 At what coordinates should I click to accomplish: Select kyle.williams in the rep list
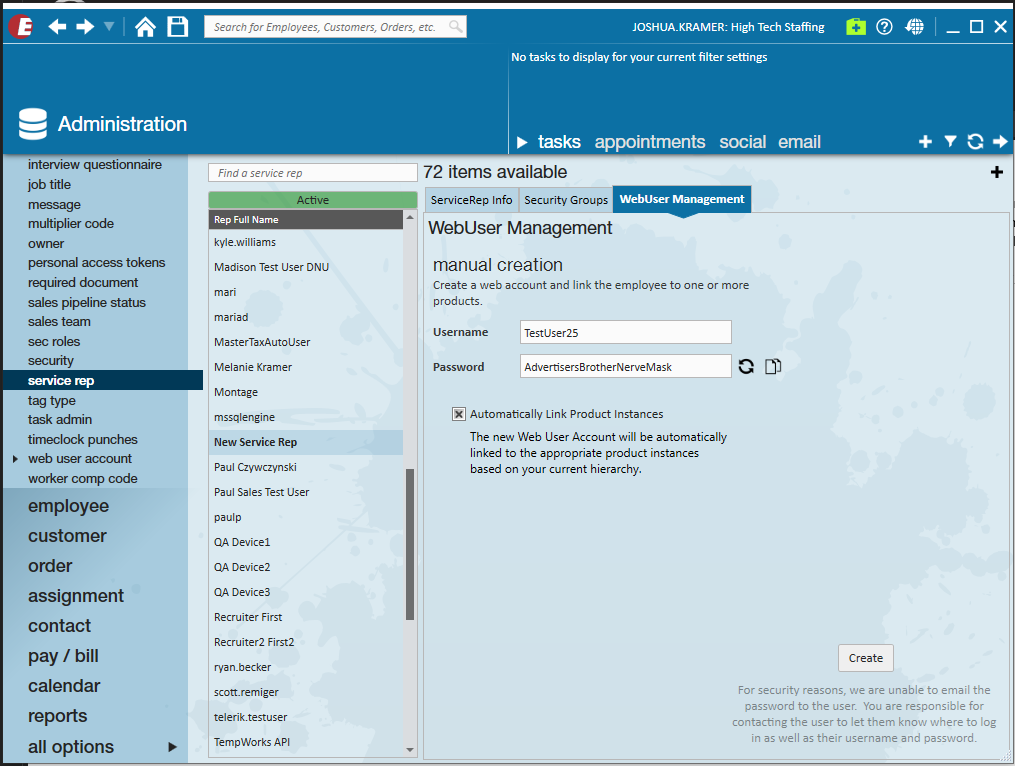(x=306, y=242)
